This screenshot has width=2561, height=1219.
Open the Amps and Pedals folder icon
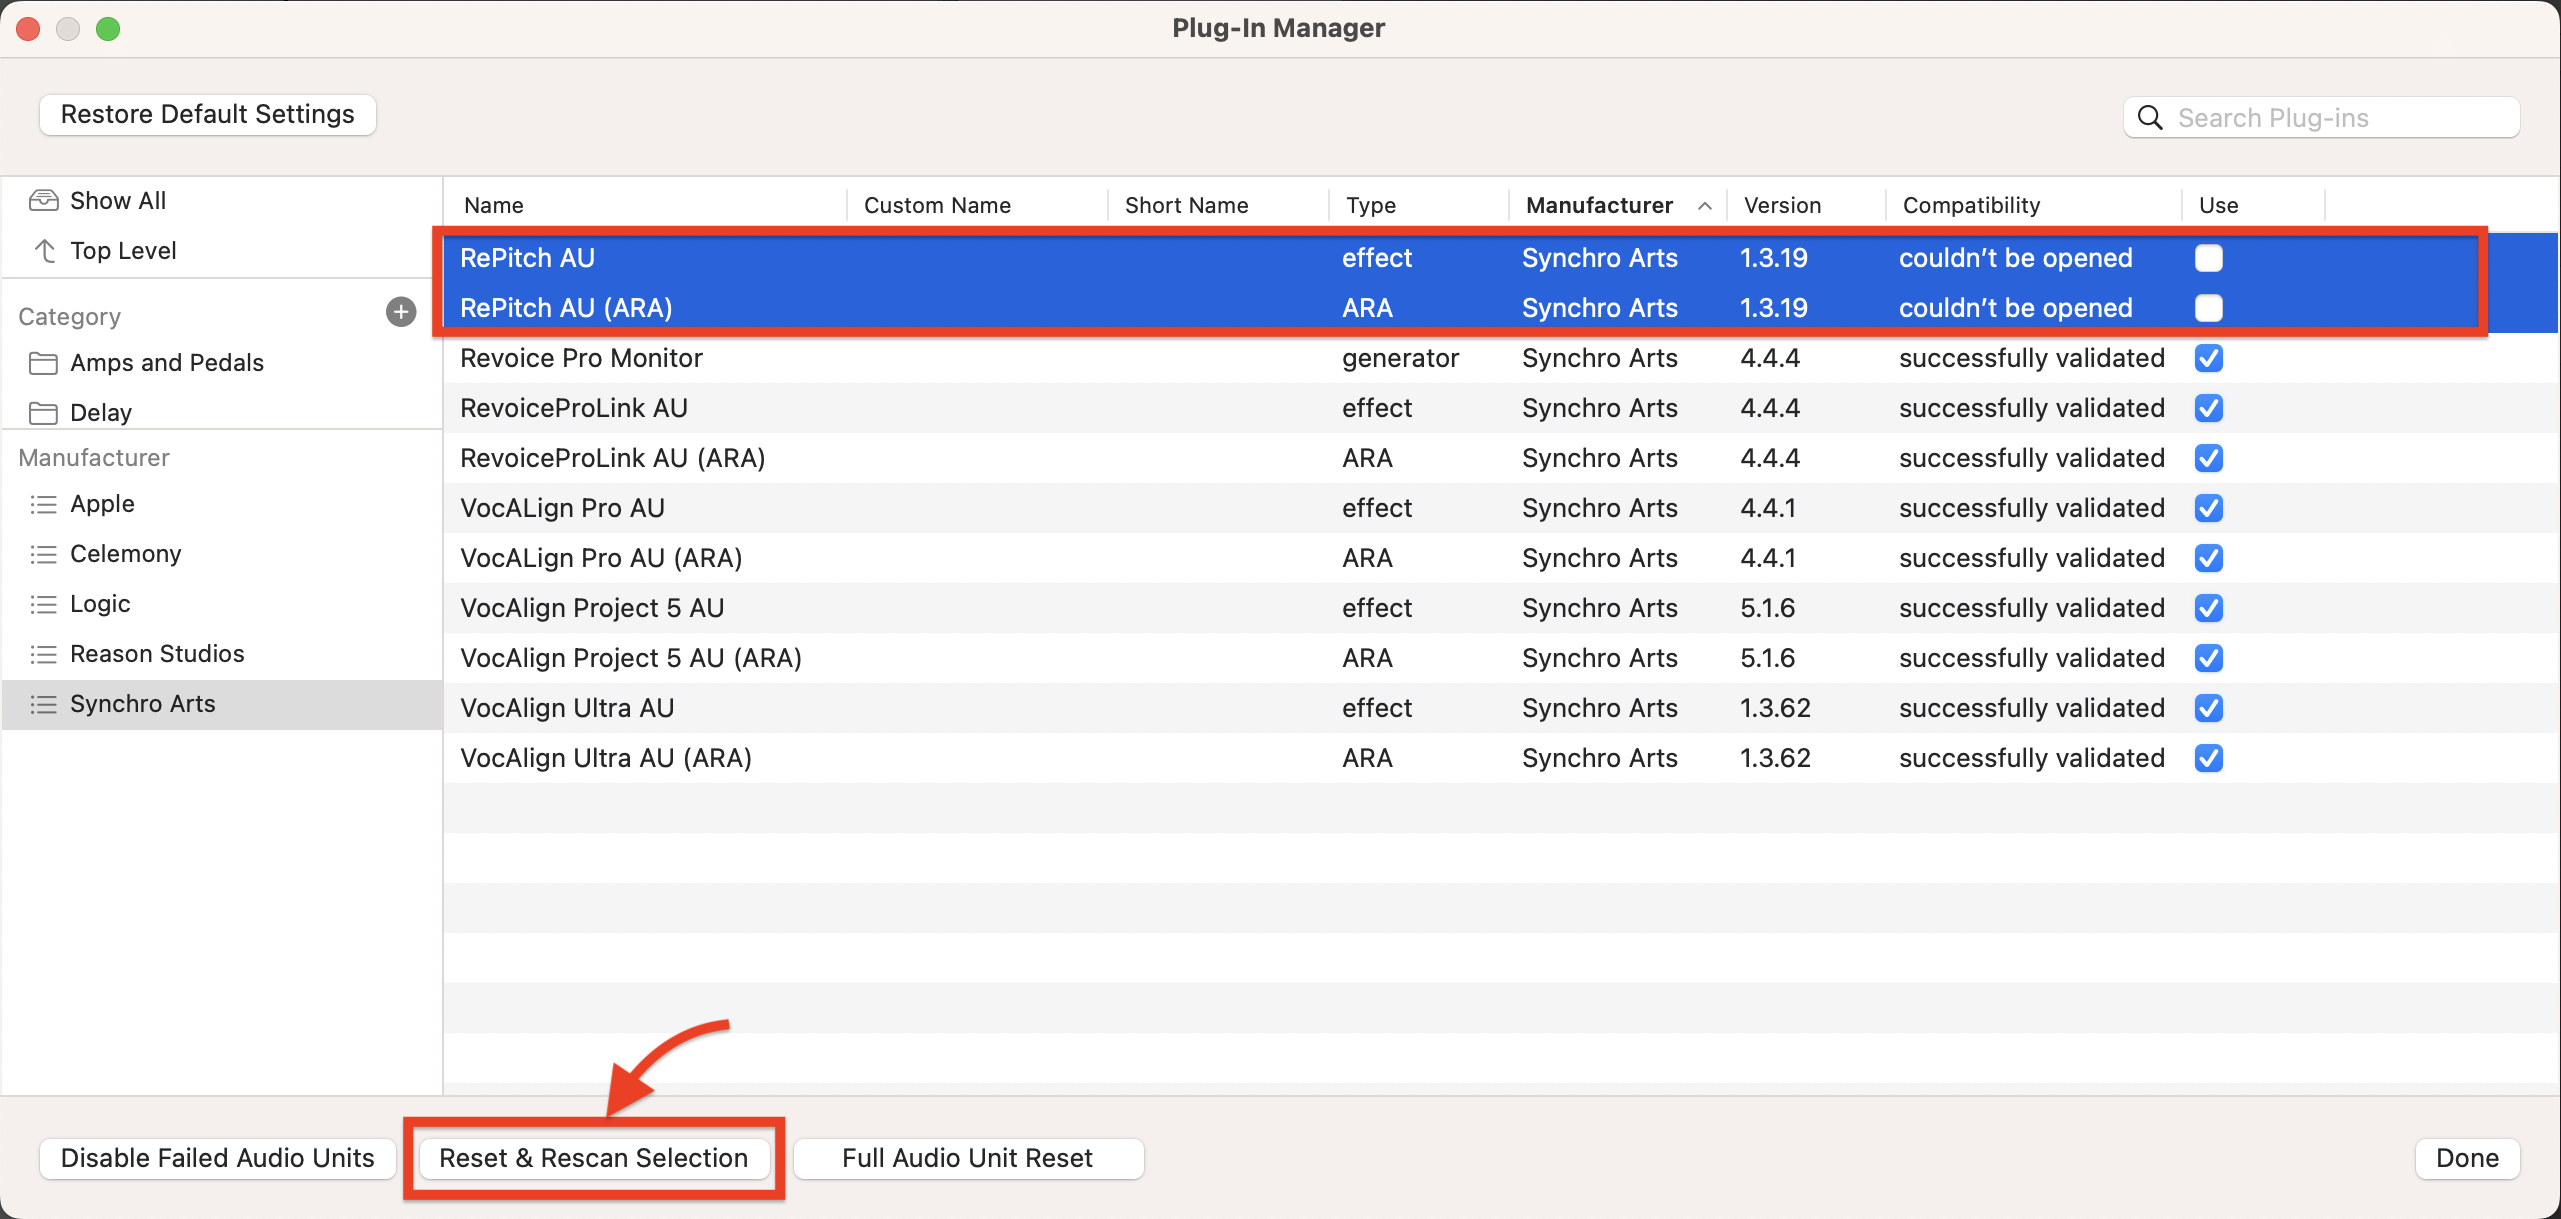pyautogui.click(x=43, y=363)
